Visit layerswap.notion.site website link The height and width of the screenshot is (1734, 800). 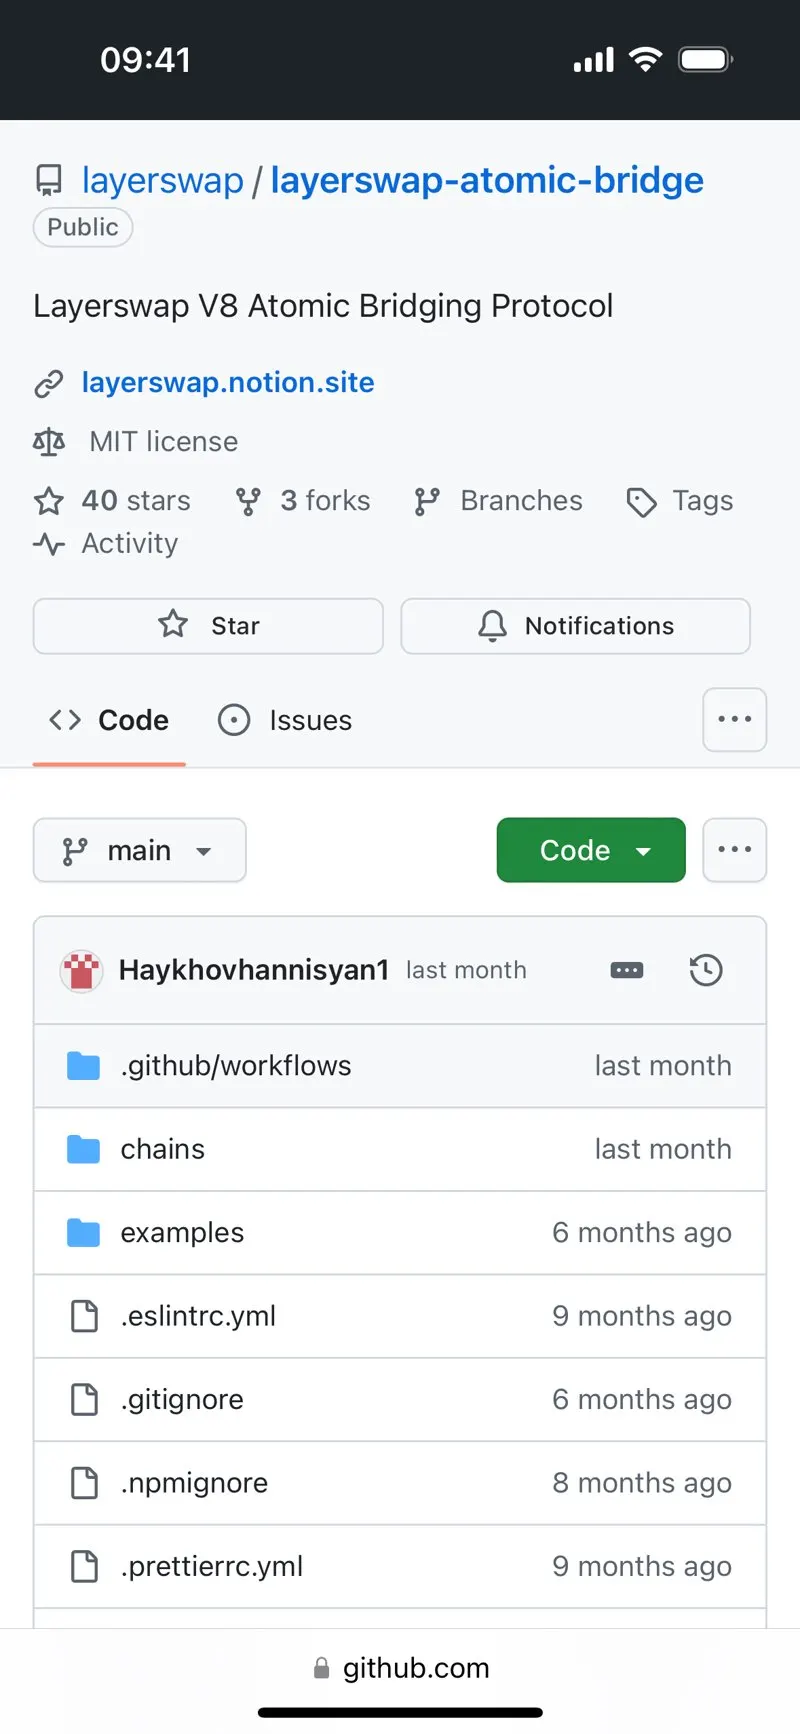(228, 382)
